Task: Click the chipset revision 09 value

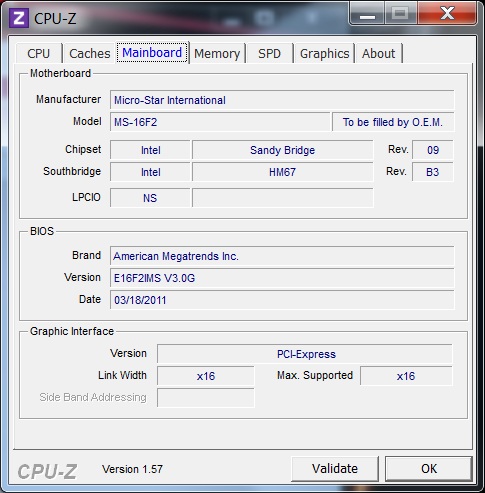Action: (433, 150)
